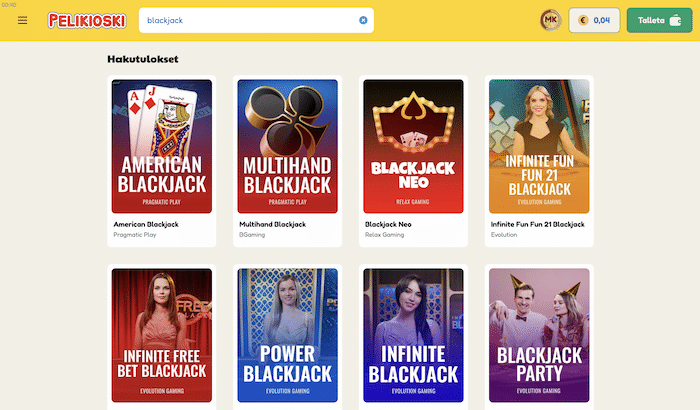Click the euro coin balance icon
The height and width of the screenshot is (410, 700).
click(x=583, y=20)
